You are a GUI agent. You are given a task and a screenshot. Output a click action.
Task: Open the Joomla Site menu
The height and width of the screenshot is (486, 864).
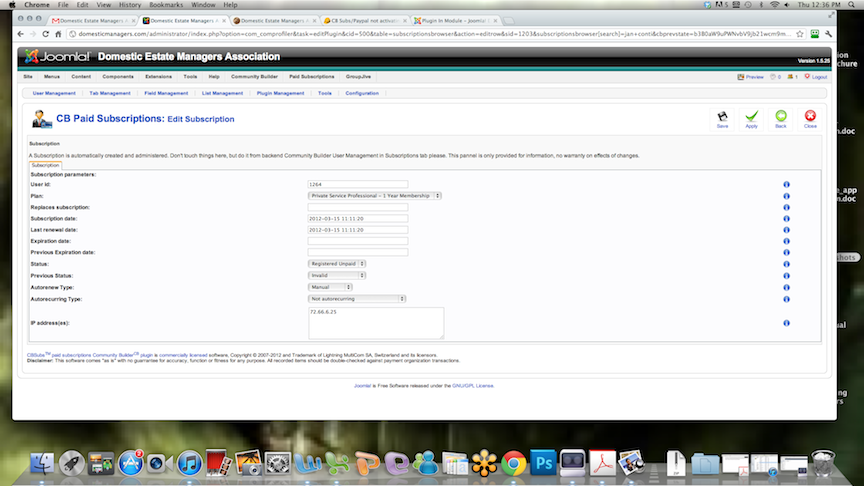(x=28, y=77)
